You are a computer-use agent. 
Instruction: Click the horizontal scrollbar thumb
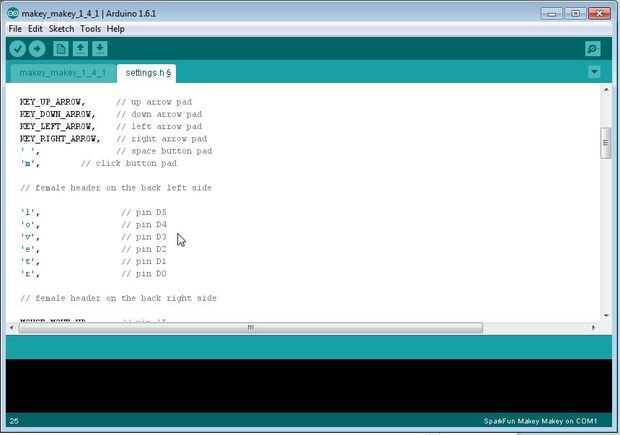[x=251, y=327]
